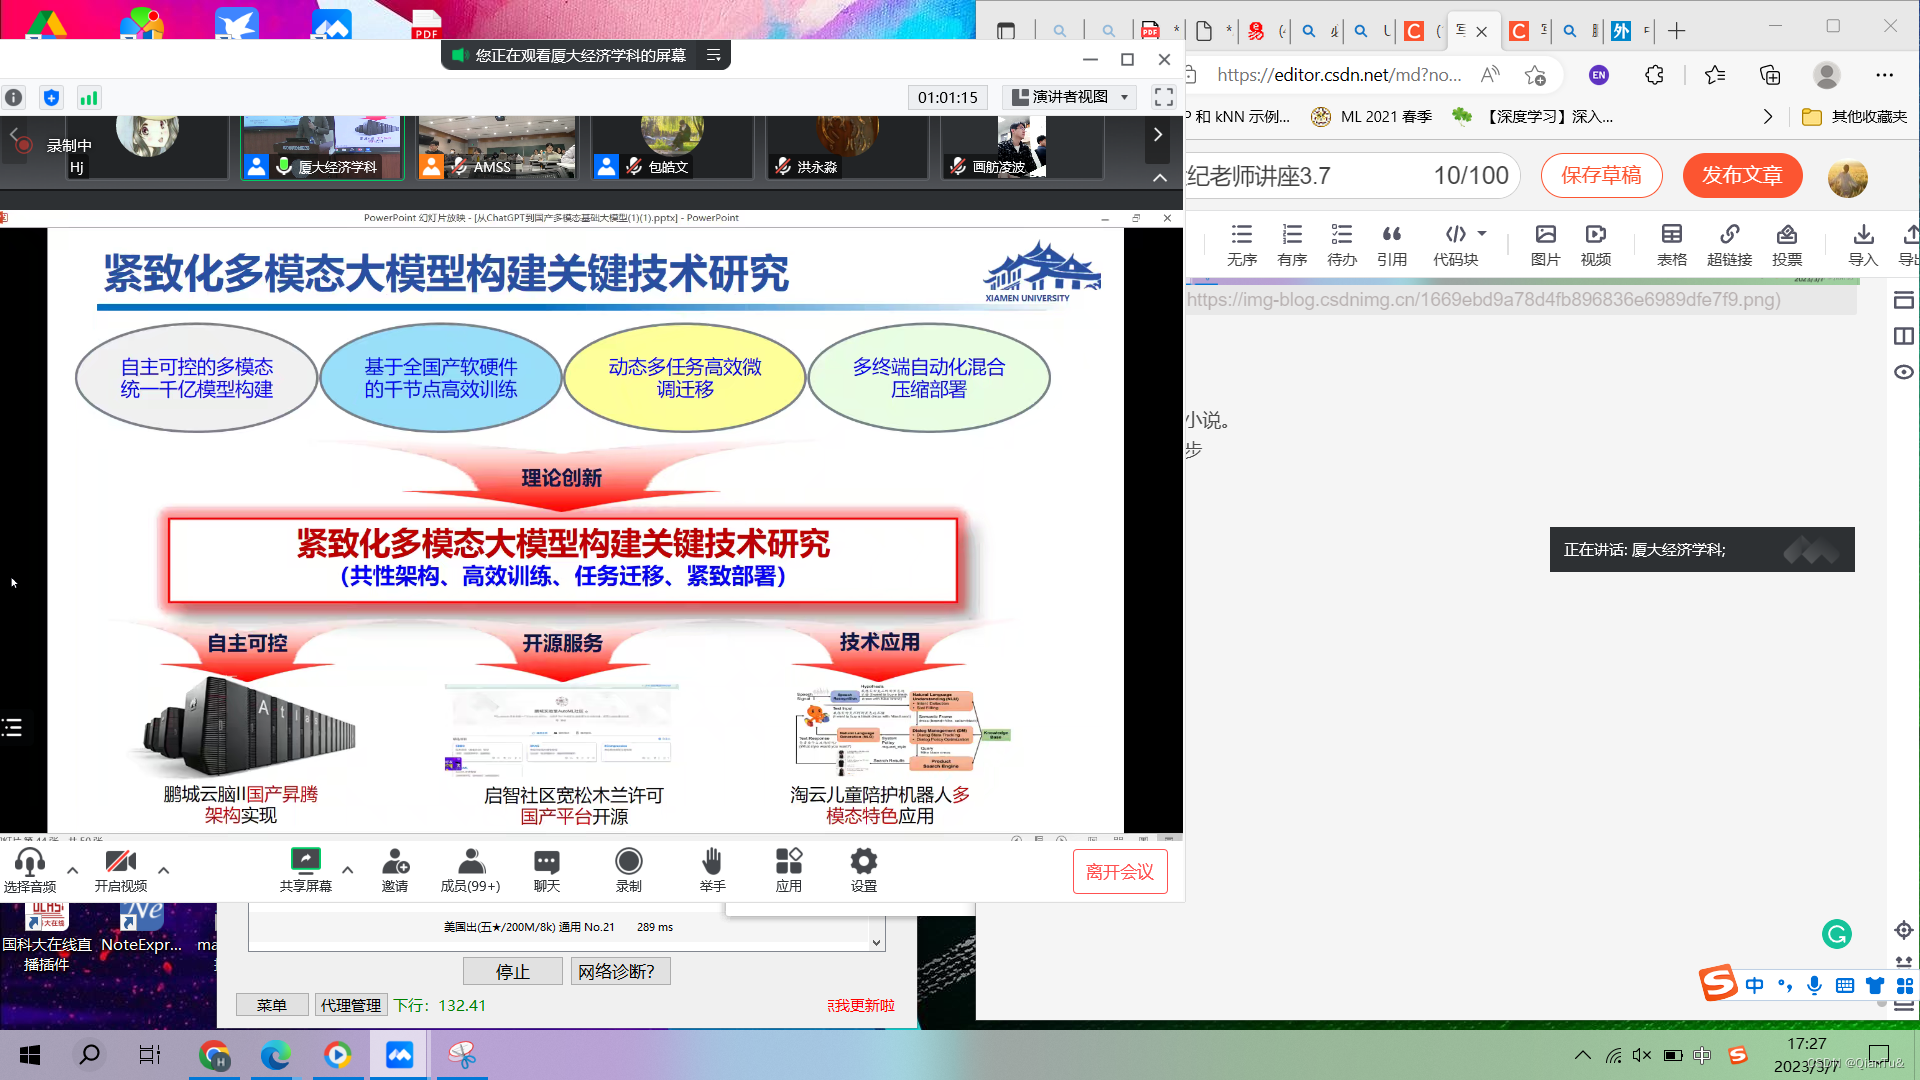Insert unordered list in CSDN editor
Image resolution: width=1920 pixels, height=1080 pixels.
(1242, 245)
